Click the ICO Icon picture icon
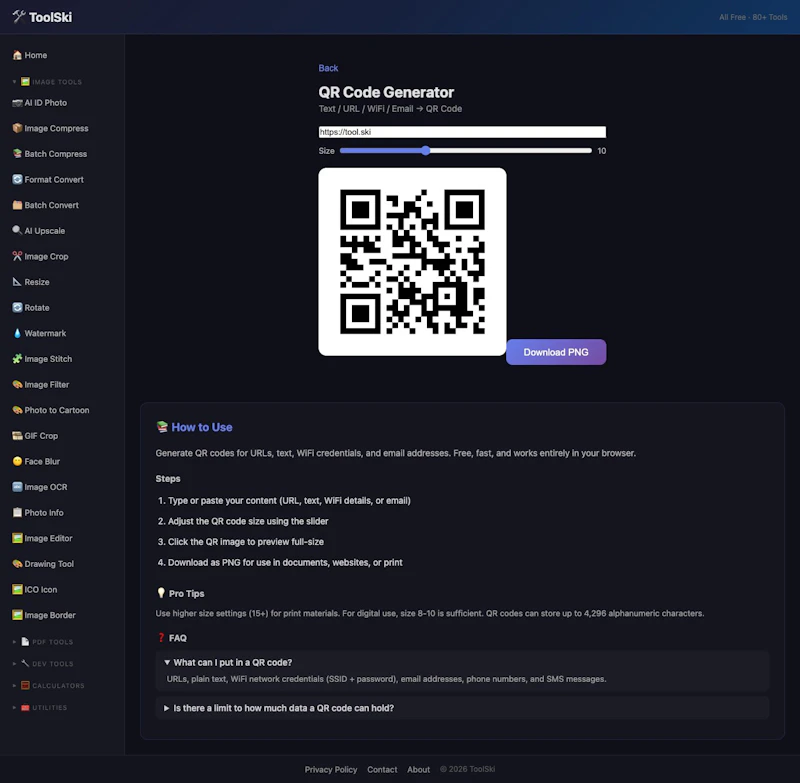The height and width of the screenshot is (783, 800). [17, 590]
